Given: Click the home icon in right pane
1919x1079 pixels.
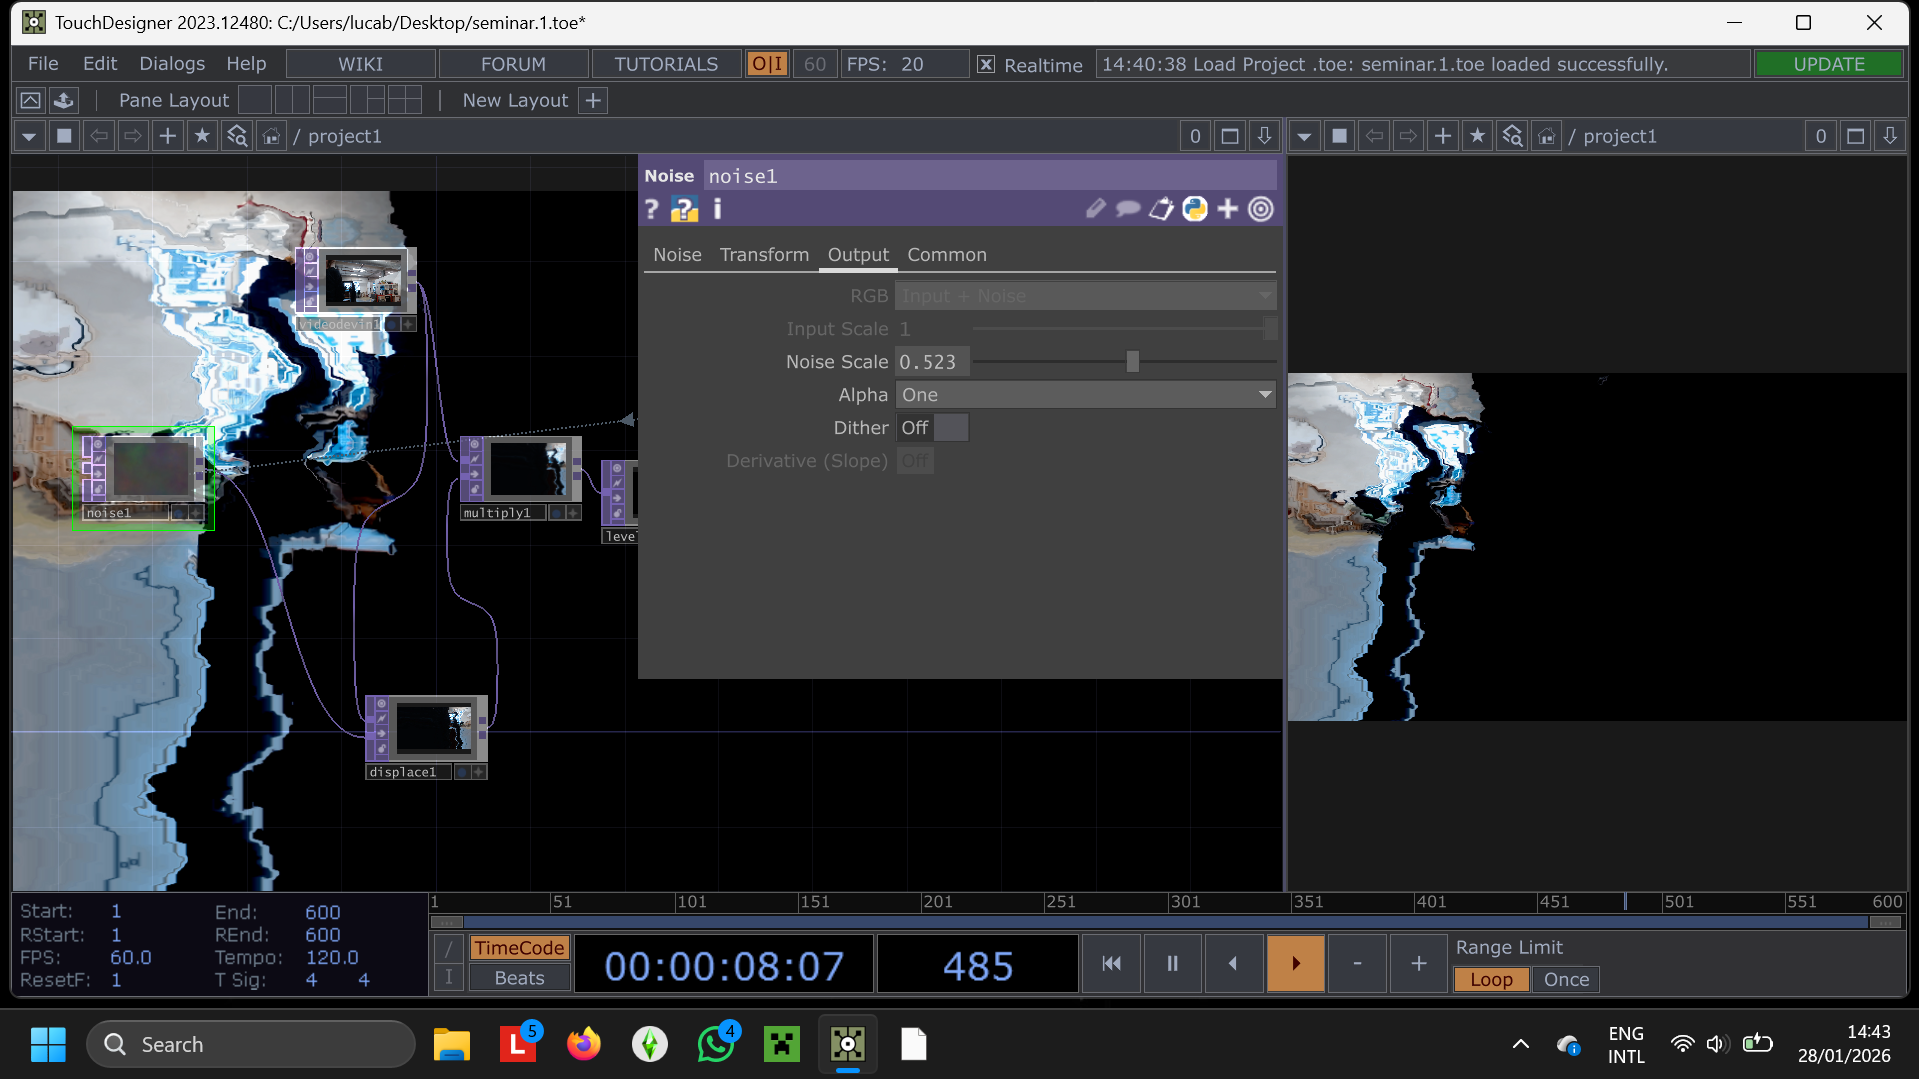Looking at the screenshot, I should (1546, 136).
